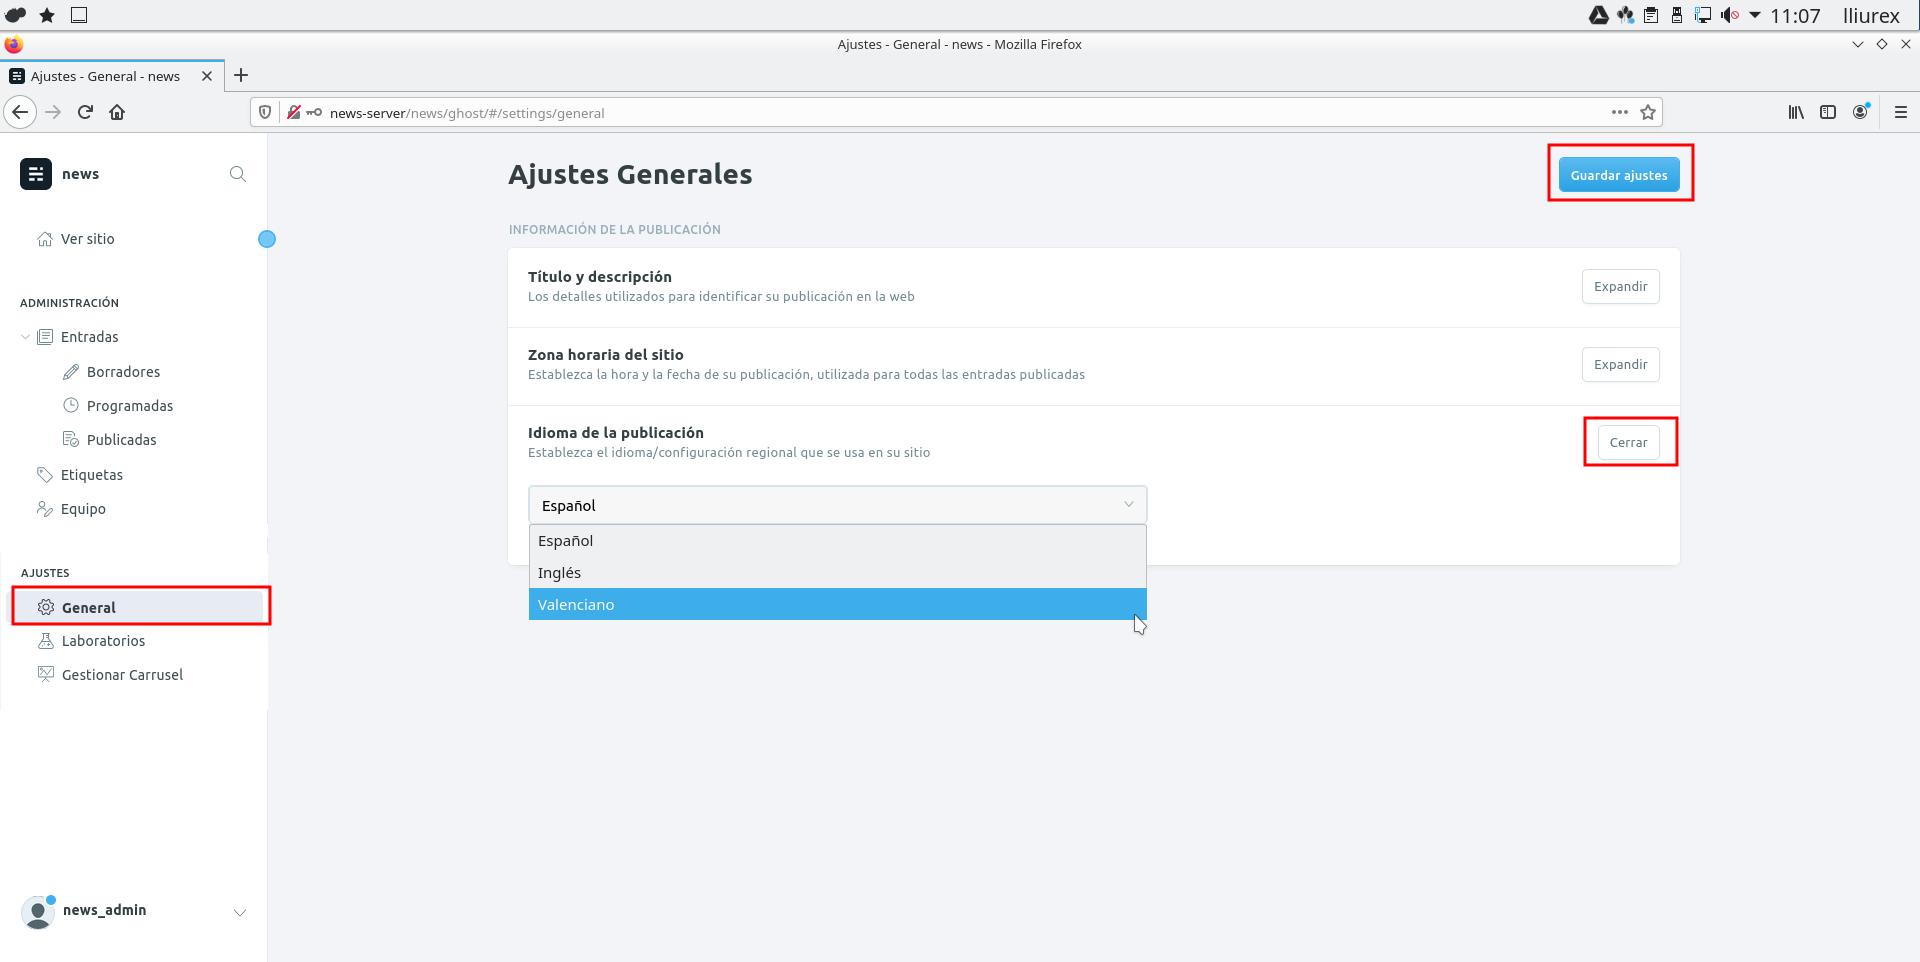The width and height of the screenshot is (1920, 962).
Task: Close the Idioma de la publicación section
Action: tap(1628, 443)
